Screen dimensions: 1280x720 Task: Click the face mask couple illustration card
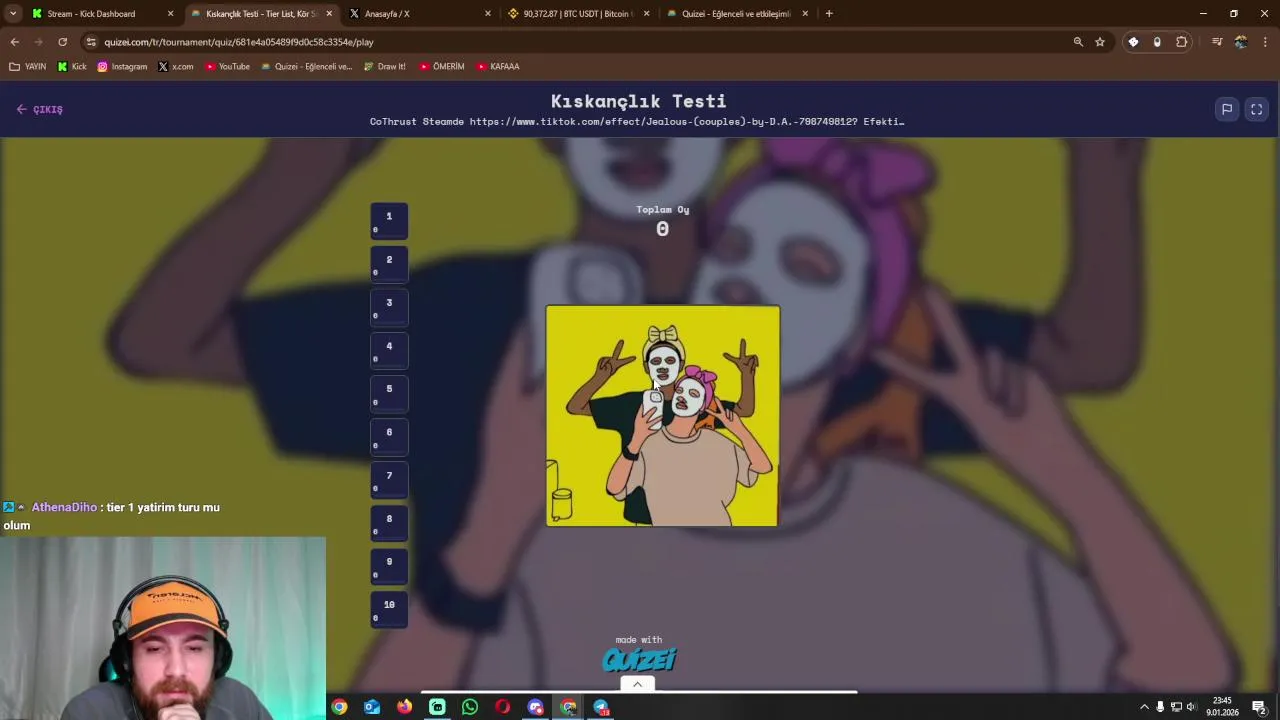[662, 415]
